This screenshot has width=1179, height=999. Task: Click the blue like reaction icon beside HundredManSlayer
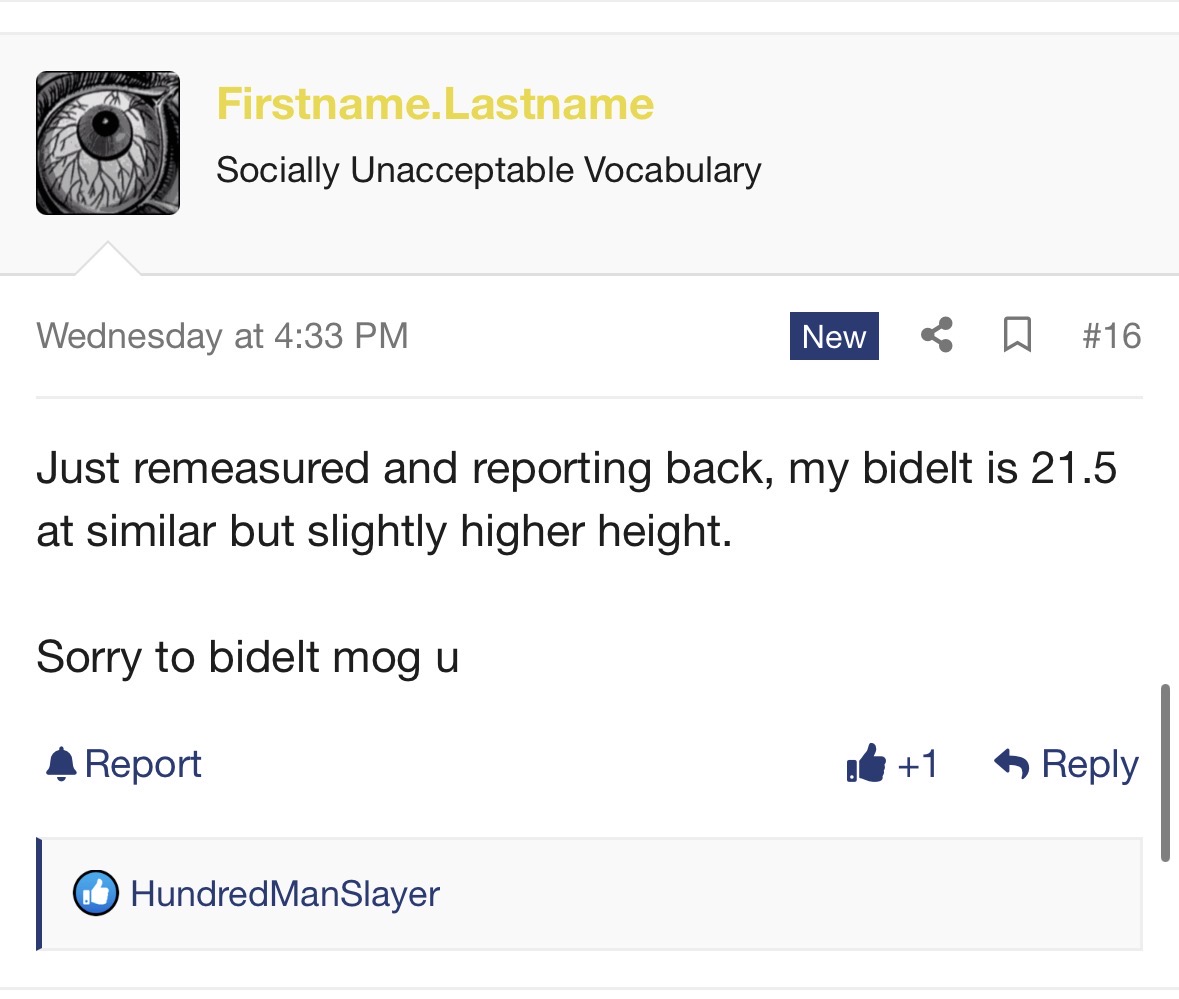click(96, 893)
